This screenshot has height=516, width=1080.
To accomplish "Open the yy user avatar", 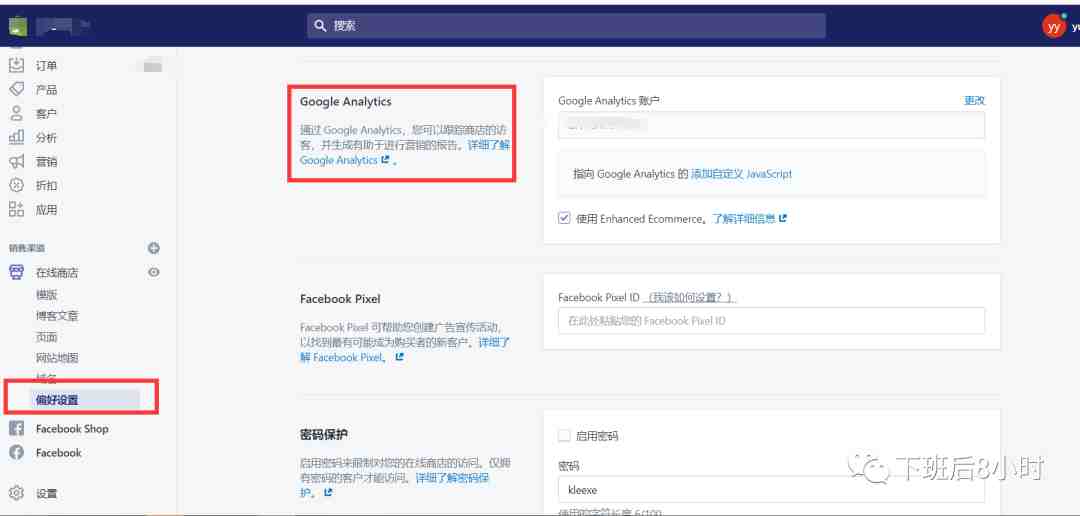I will [x=1053, y=26].
